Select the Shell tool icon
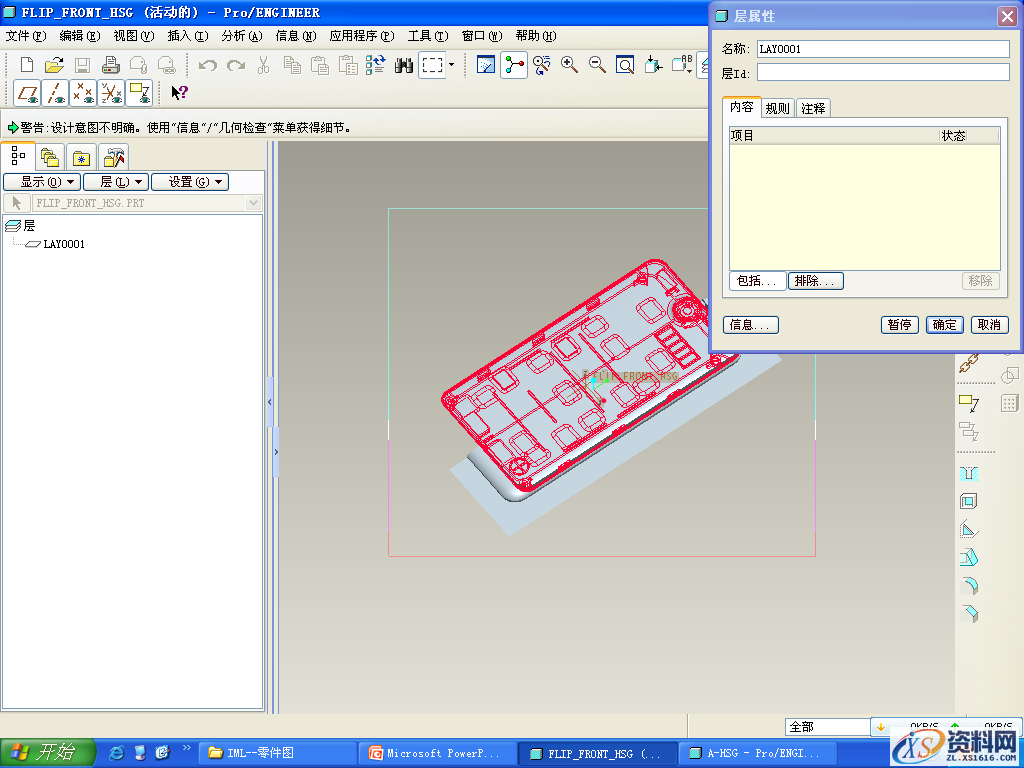 click(x=968, y=501)
